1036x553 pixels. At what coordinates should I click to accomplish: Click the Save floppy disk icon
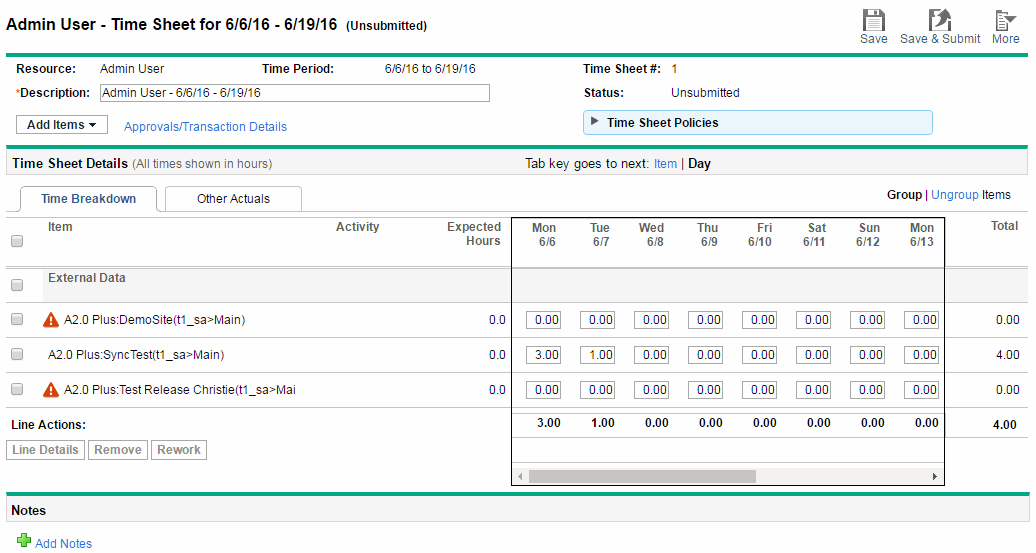coord(873,20)
